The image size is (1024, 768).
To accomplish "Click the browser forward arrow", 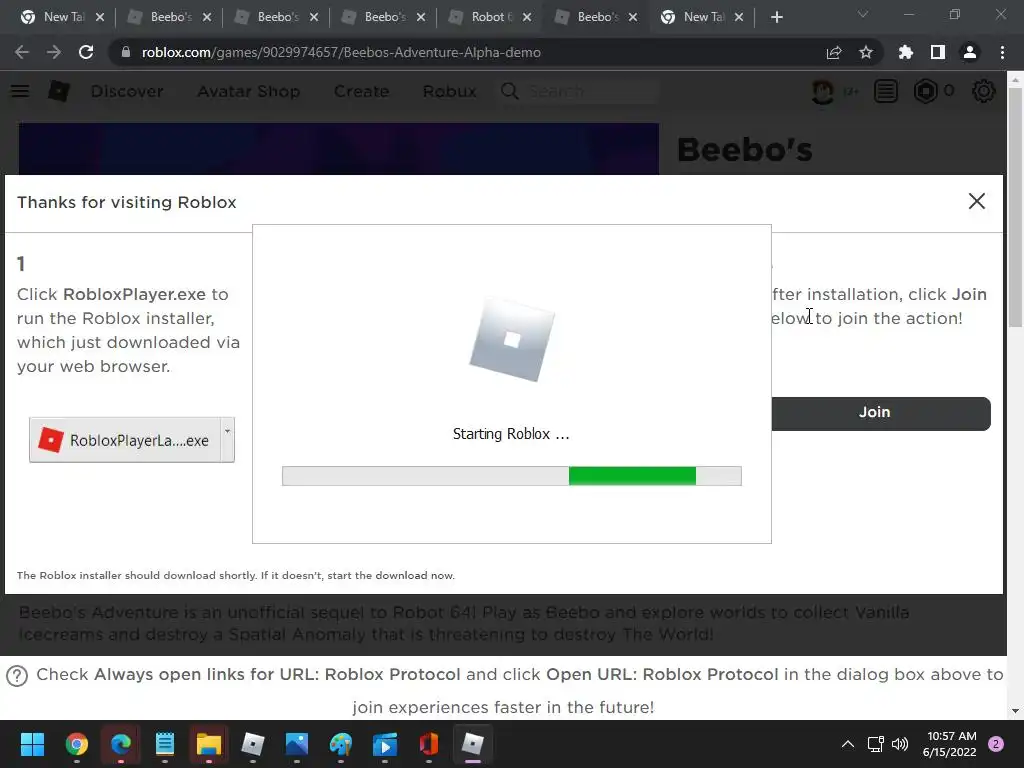I will [x=54, y=52].
